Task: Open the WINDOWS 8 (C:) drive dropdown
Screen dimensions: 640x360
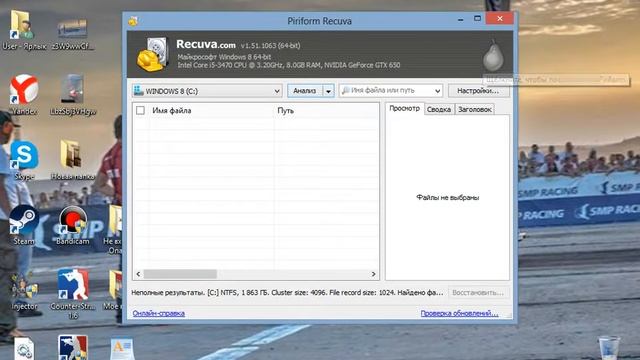Action: pyautogui.click(x=207, y=91)
